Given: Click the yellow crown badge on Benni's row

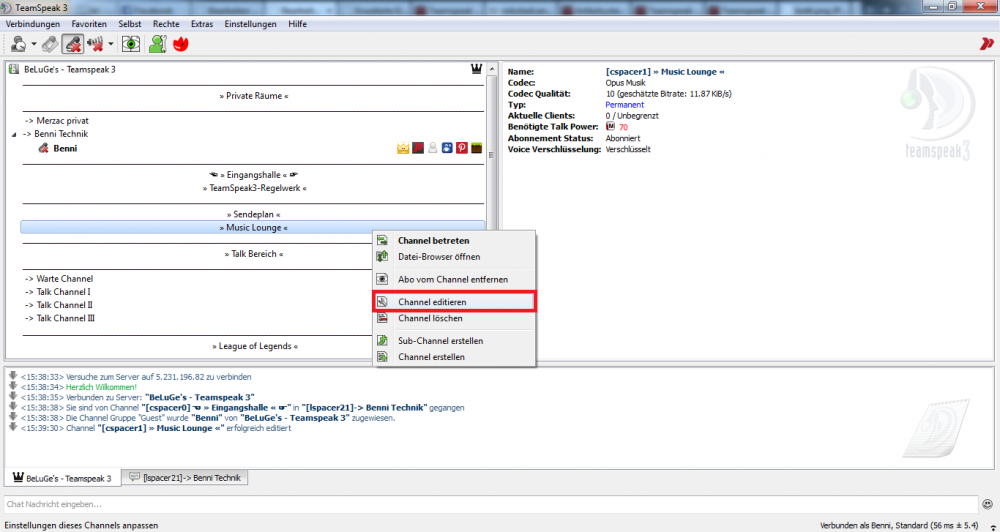Looking at the screenshot, I should [x=402, y=149].
